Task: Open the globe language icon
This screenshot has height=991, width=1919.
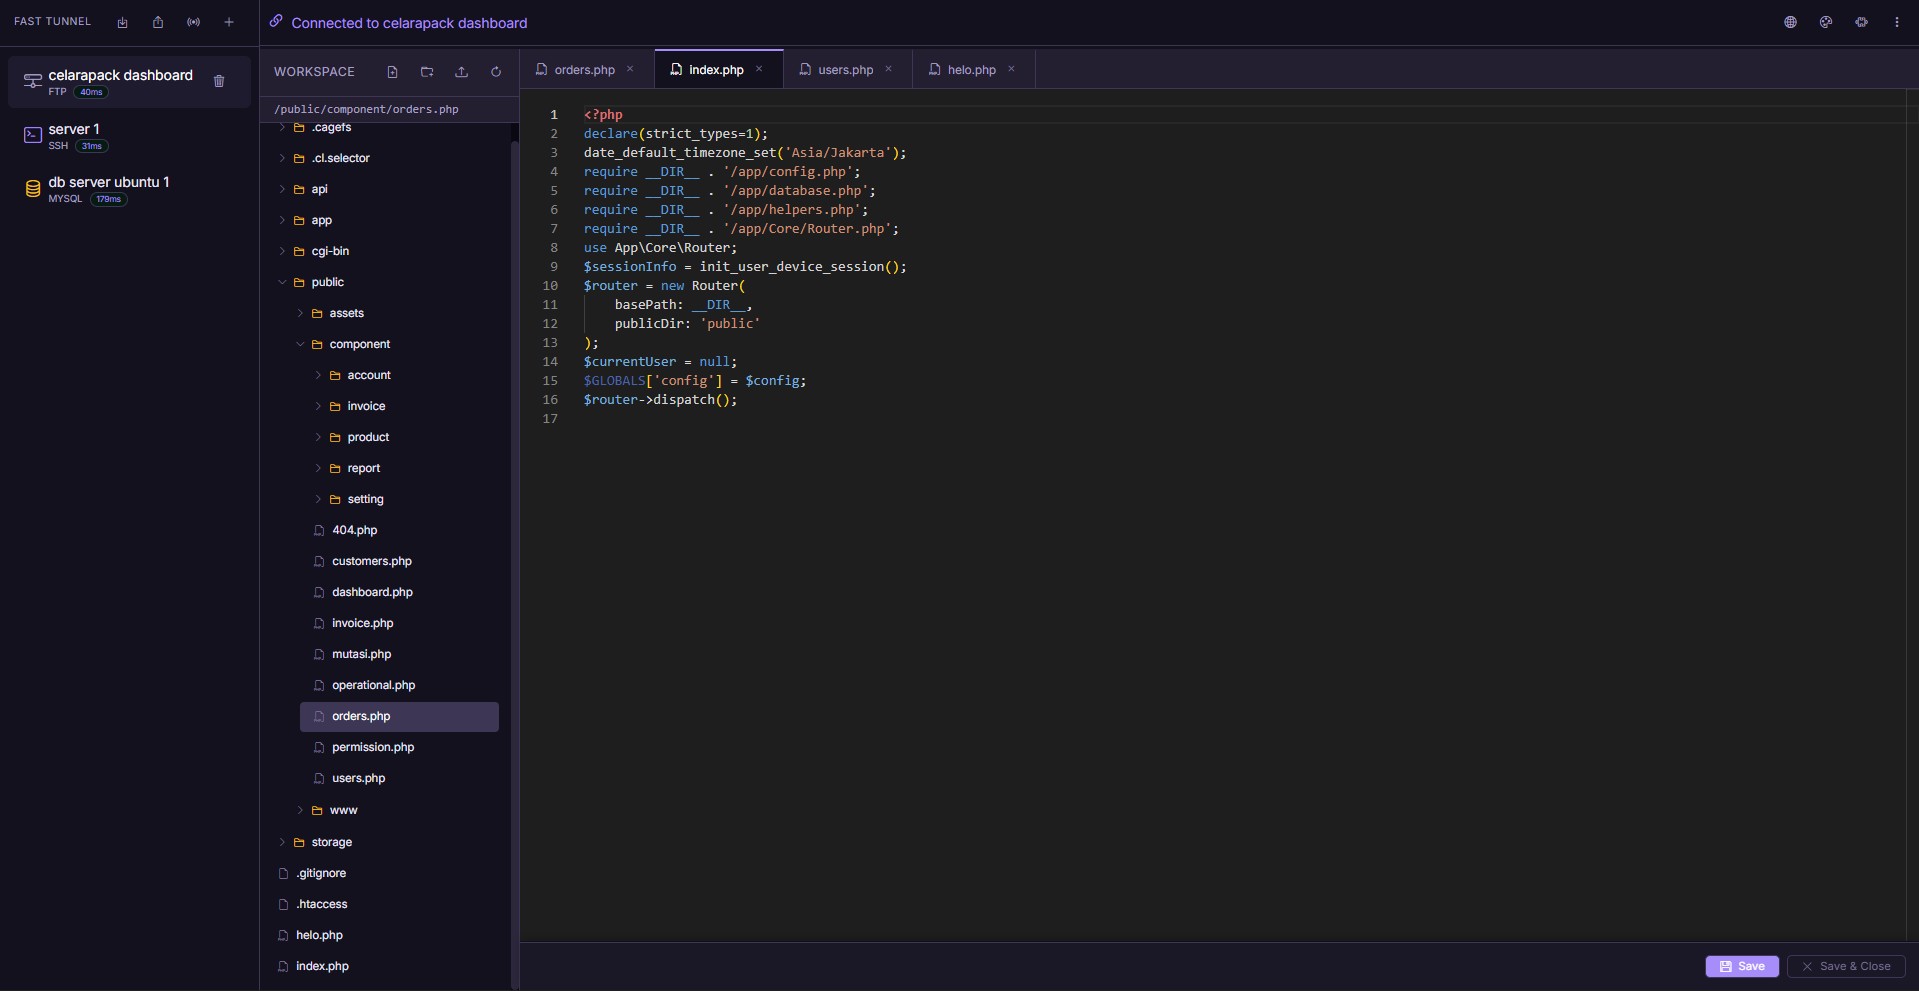Action: click(1790, 22)
